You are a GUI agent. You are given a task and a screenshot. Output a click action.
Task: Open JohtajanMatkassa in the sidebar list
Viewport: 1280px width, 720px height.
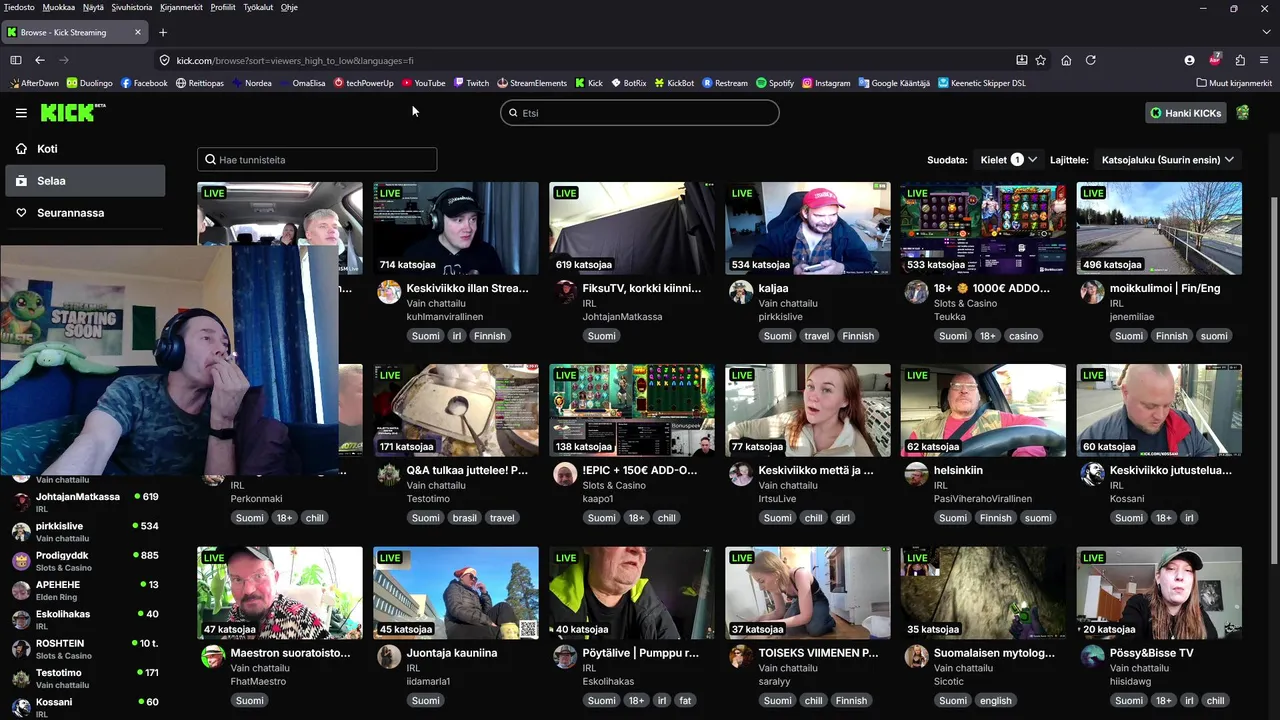(x=85, y=502)
